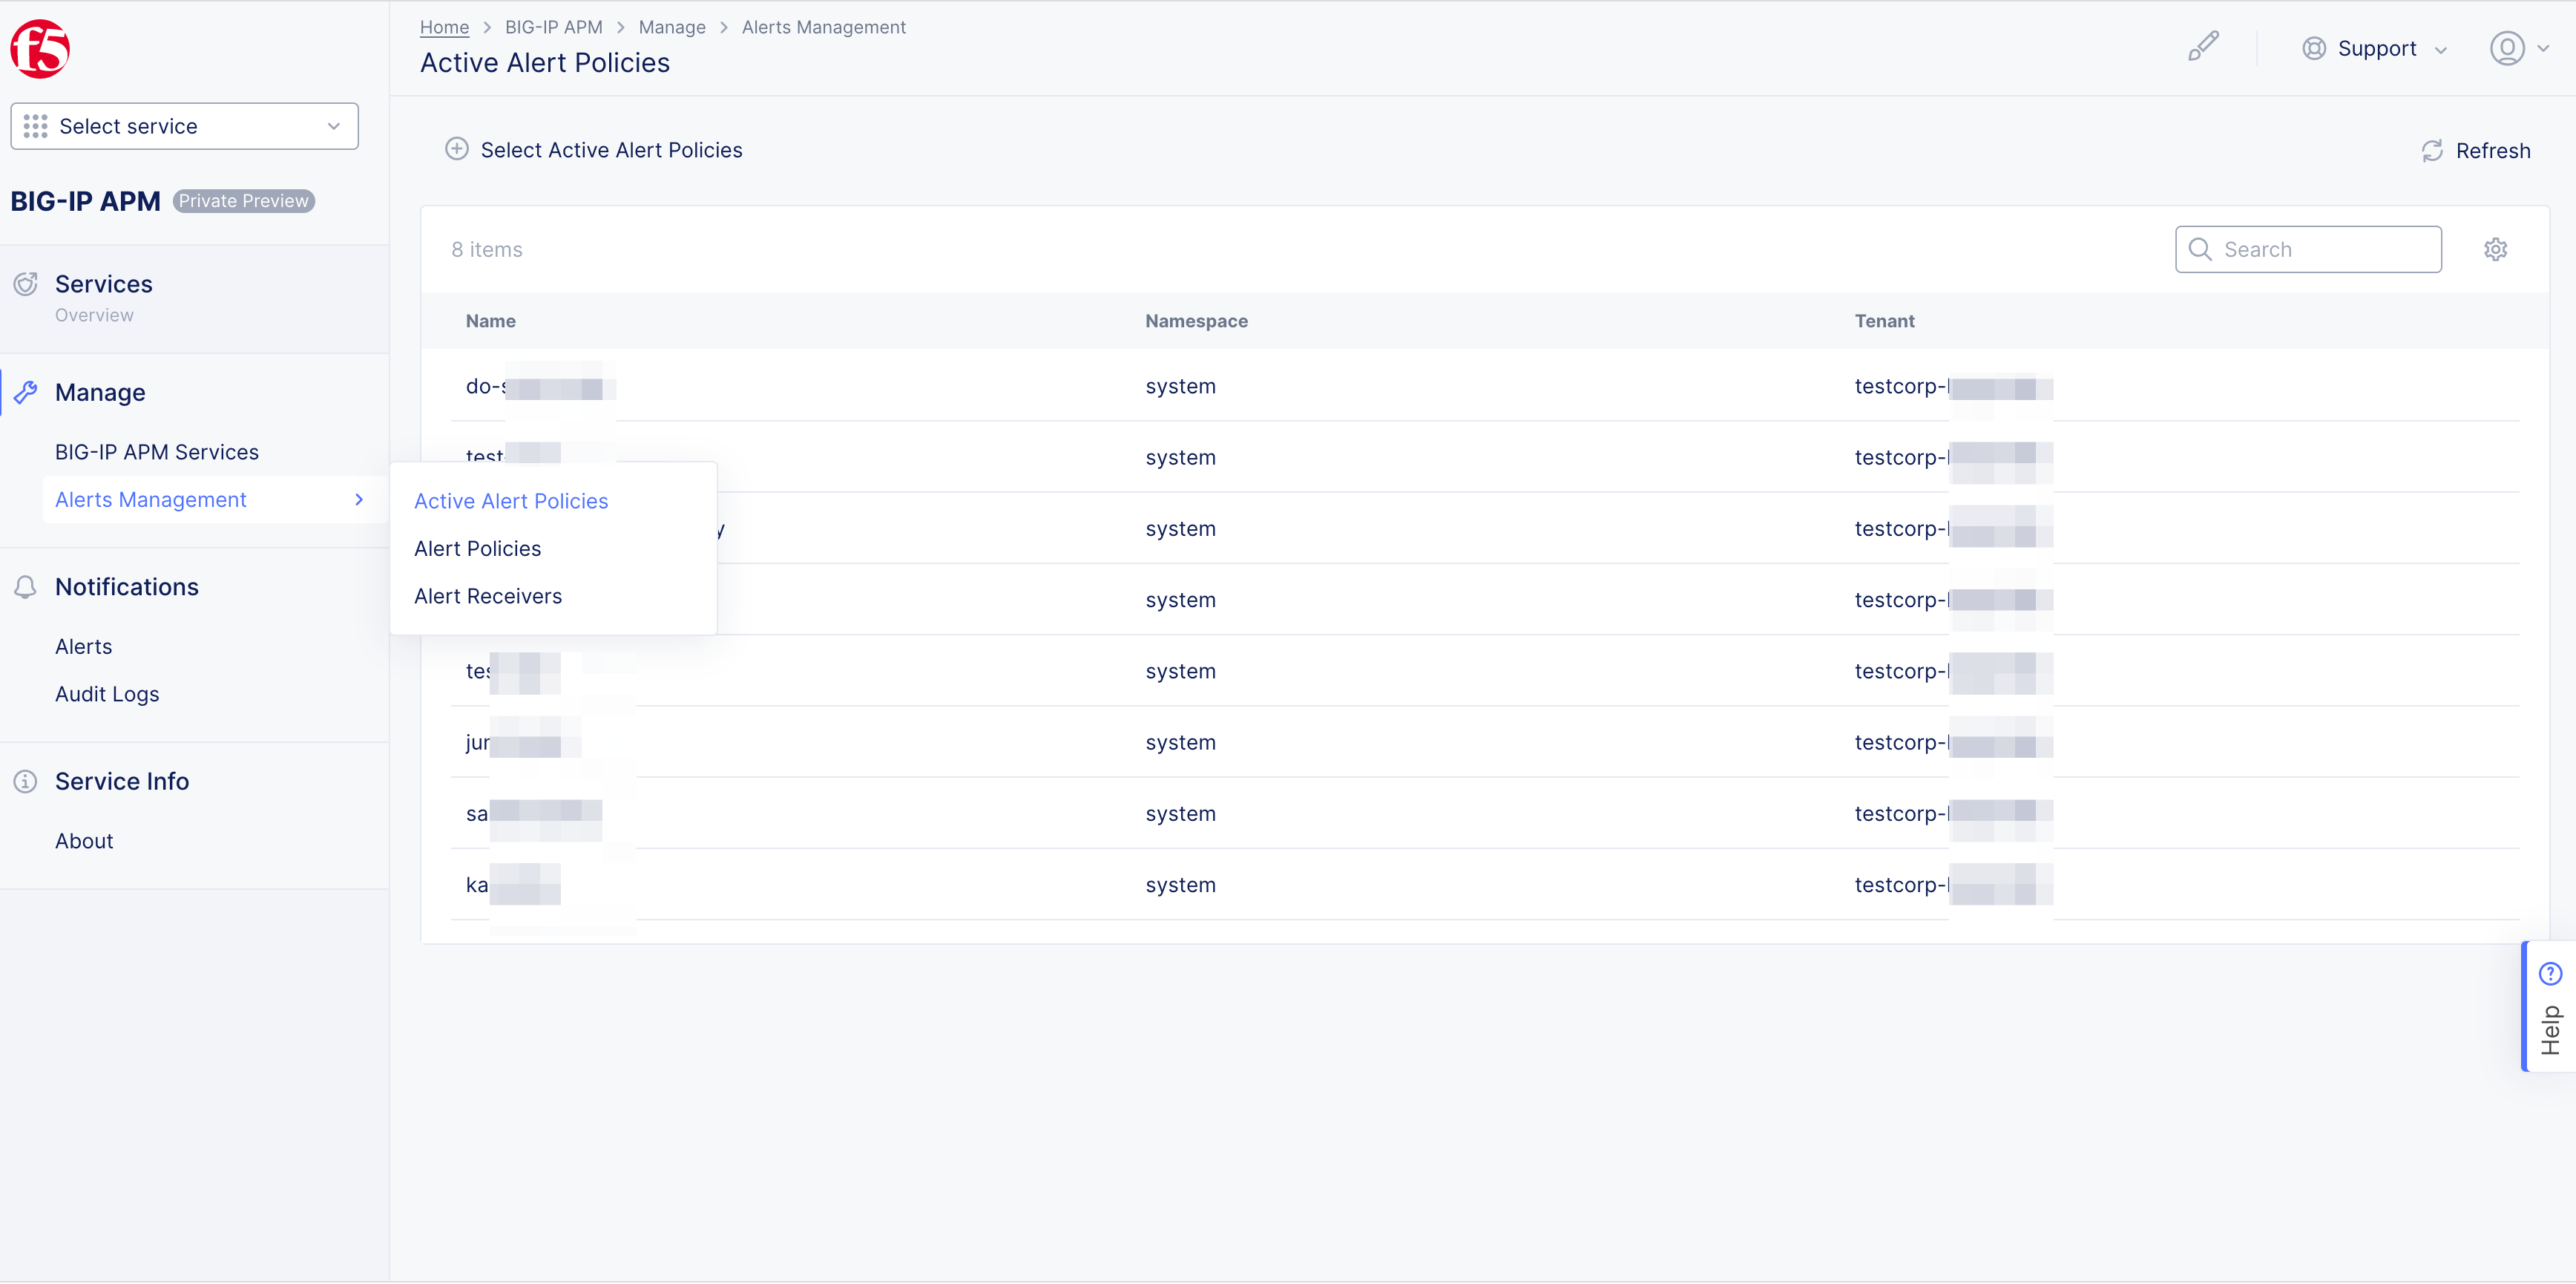Expand the user account chevron

[2543, 48]
